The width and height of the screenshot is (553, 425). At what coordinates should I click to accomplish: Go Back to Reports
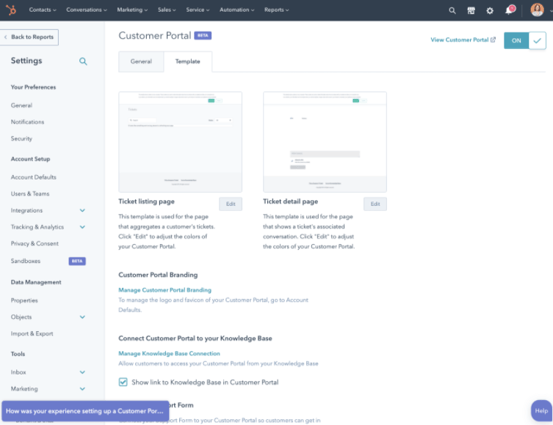(29, 37)
